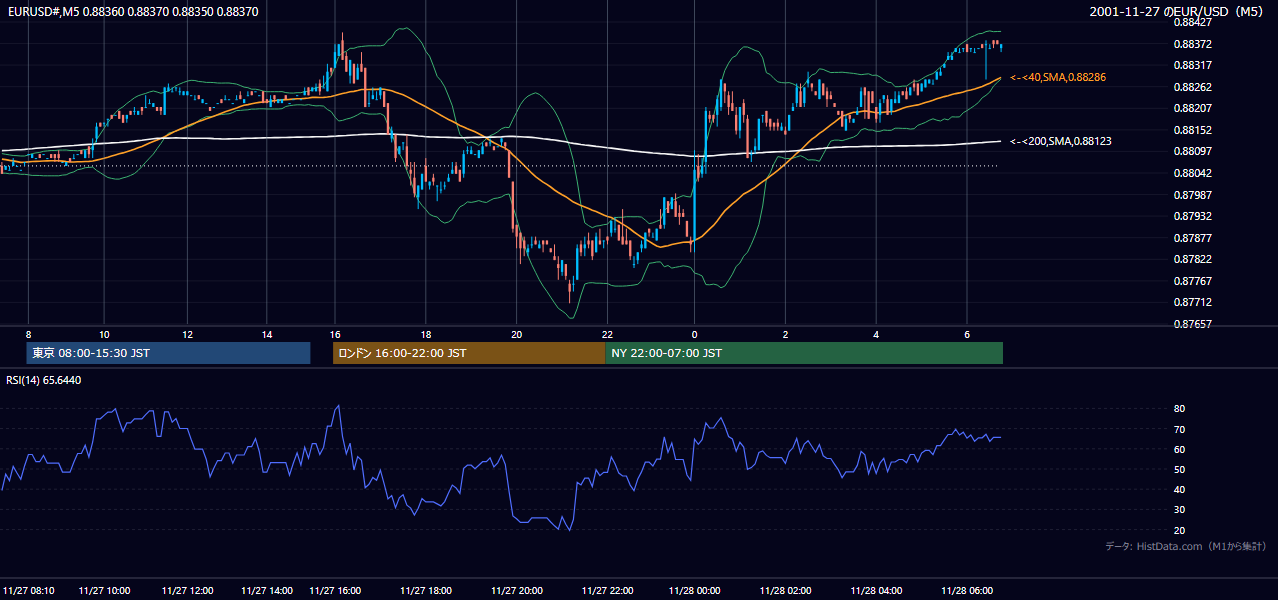1278x600 pixels.
Task: Click the RSI(14) 65.6440 indicator label
Action: pos(44,380)
